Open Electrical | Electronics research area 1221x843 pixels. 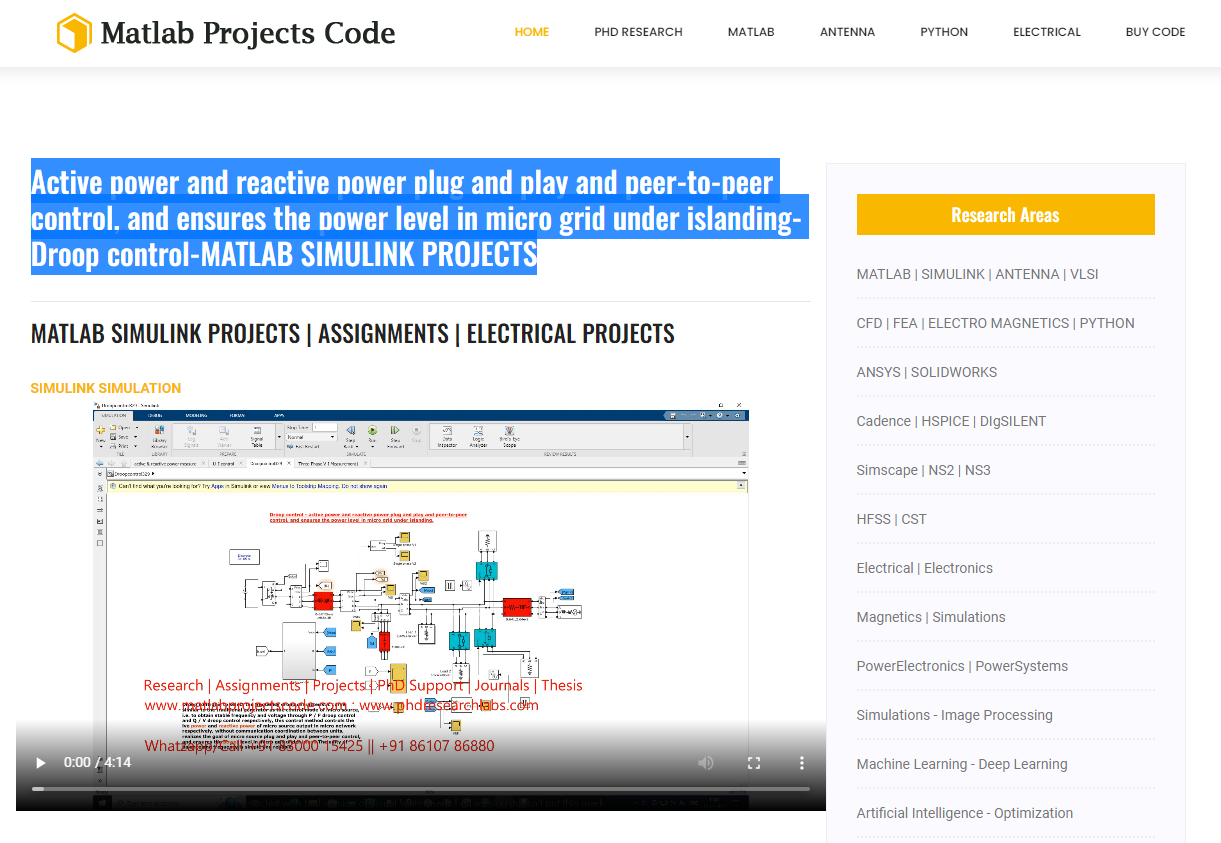(924, 568)
